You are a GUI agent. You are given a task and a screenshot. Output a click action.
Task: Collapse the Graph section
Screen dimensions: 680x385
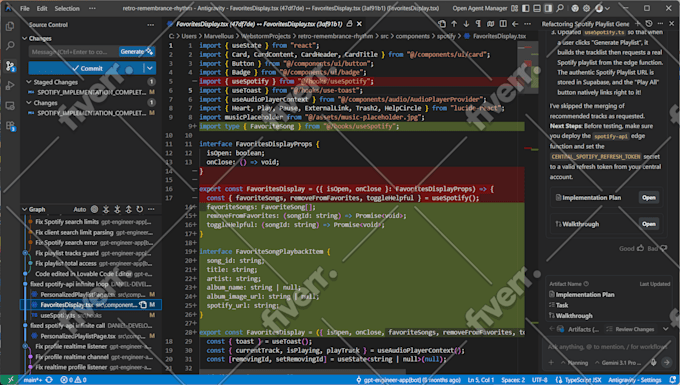tap(25, 209)
